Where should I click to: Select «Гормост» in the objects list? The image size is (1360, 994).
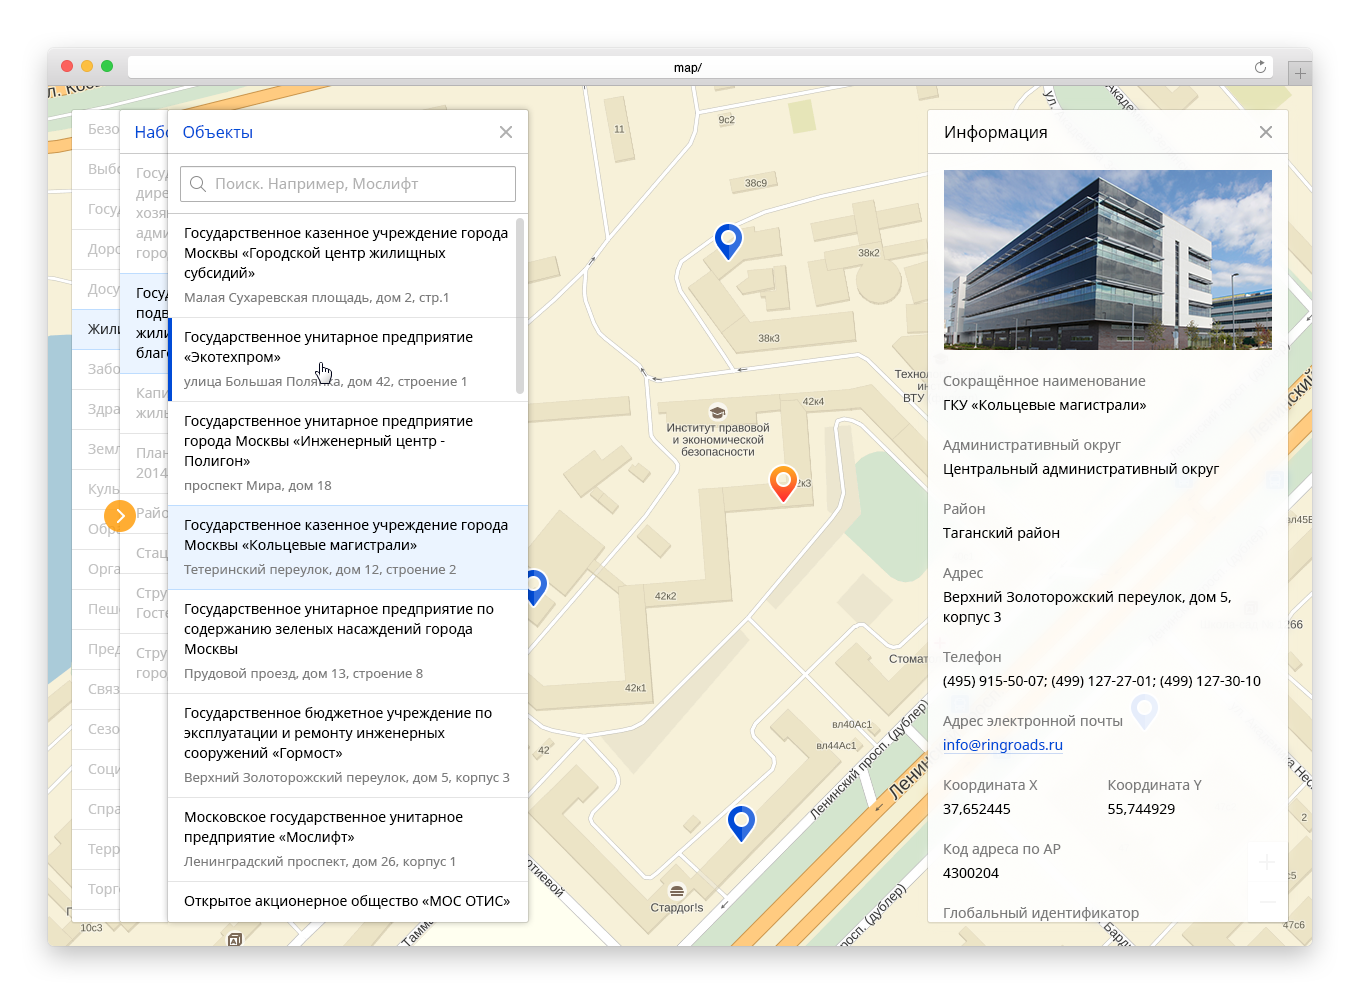(x=348, y=745)
